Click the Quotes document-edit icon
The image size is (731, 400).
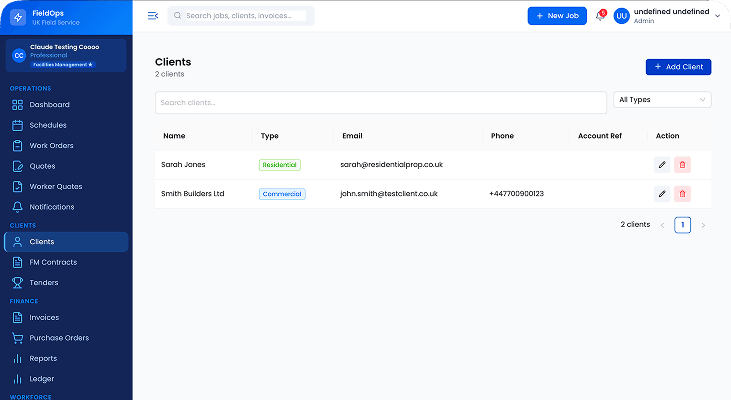pyautogui.click(x=17, y=166)
